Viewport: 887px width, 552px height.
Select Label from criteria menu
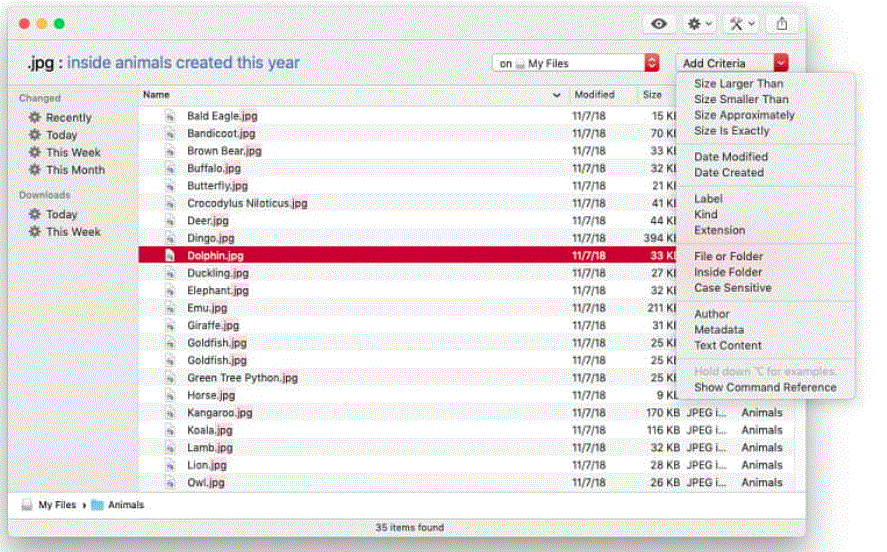point(708,199)
